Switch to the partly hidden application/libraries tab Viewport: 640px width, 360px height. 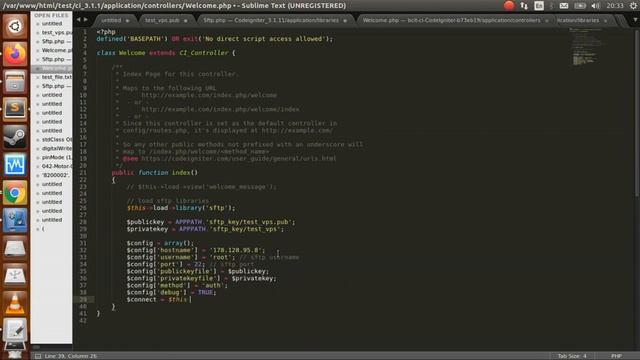(x=583, y=20)
